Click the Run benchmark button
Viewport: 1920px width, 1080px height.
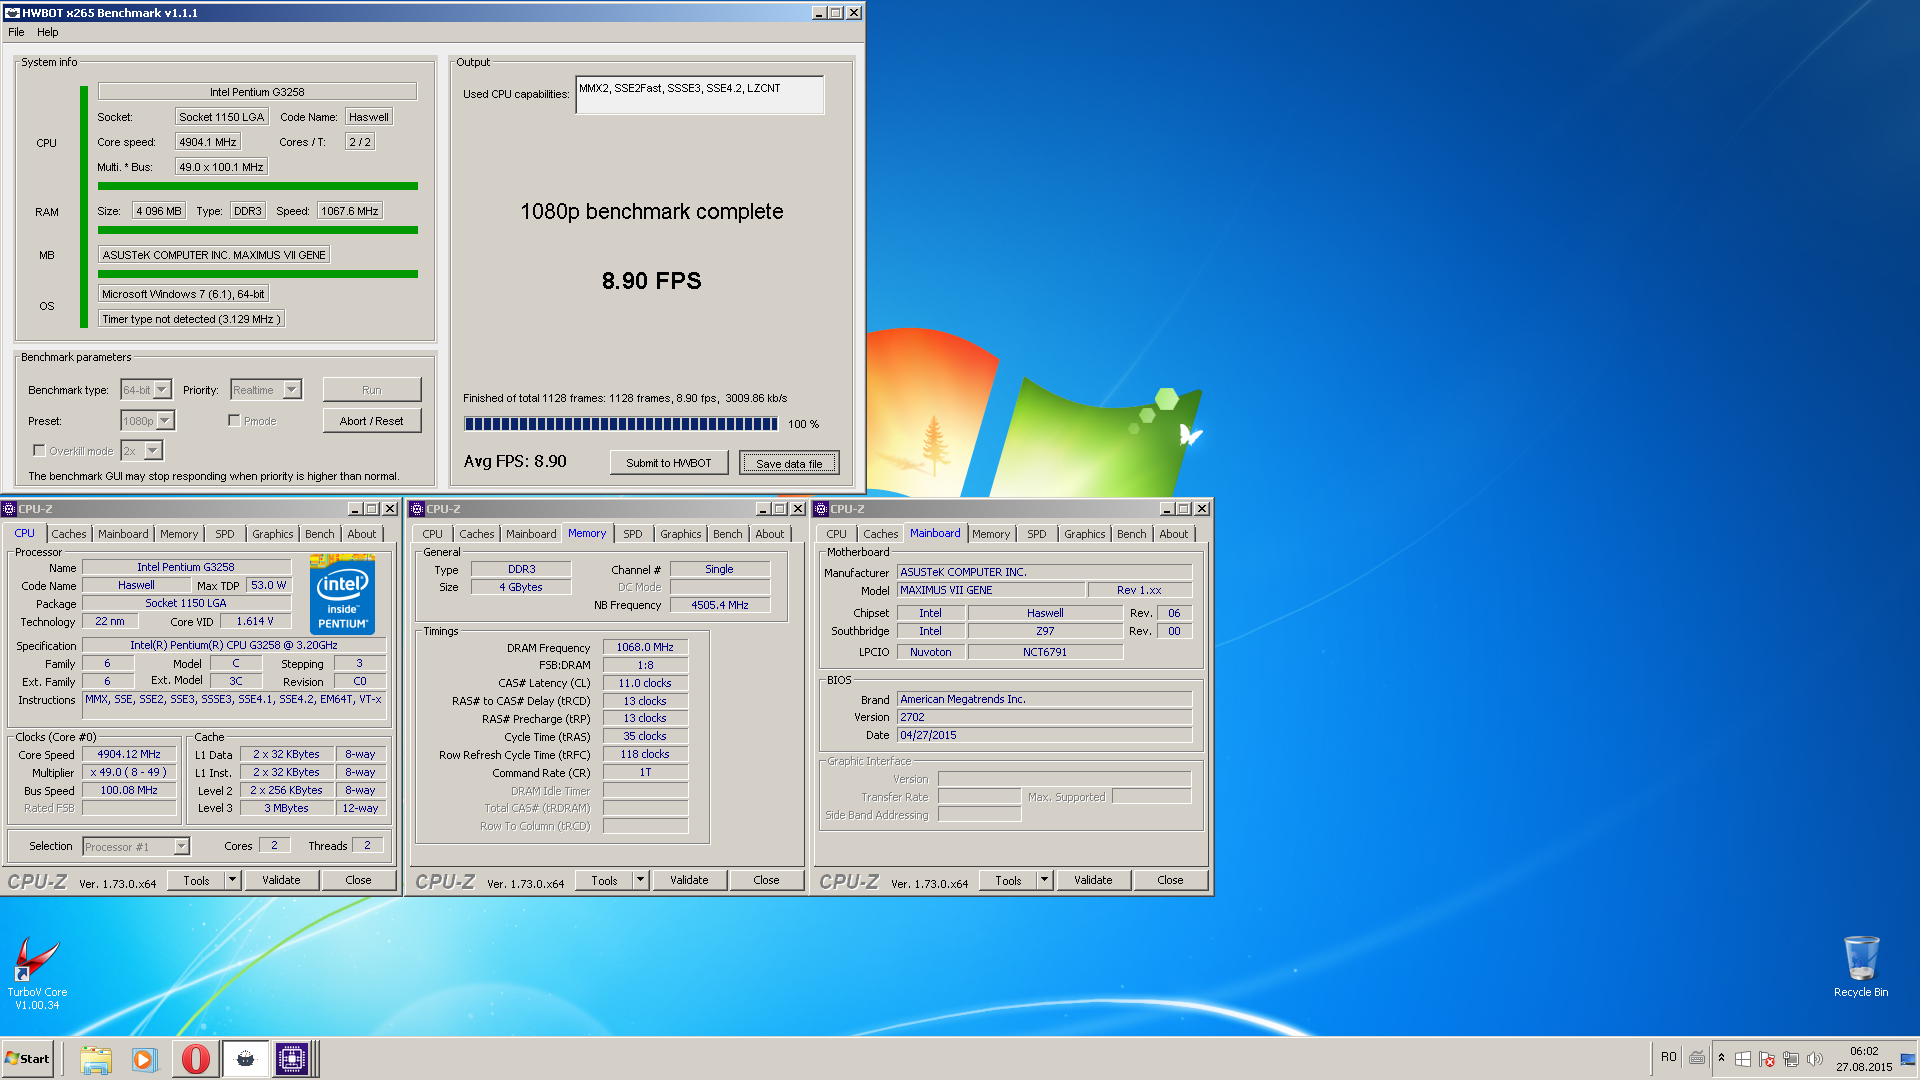pyautogui.click(x=372, y=390)
